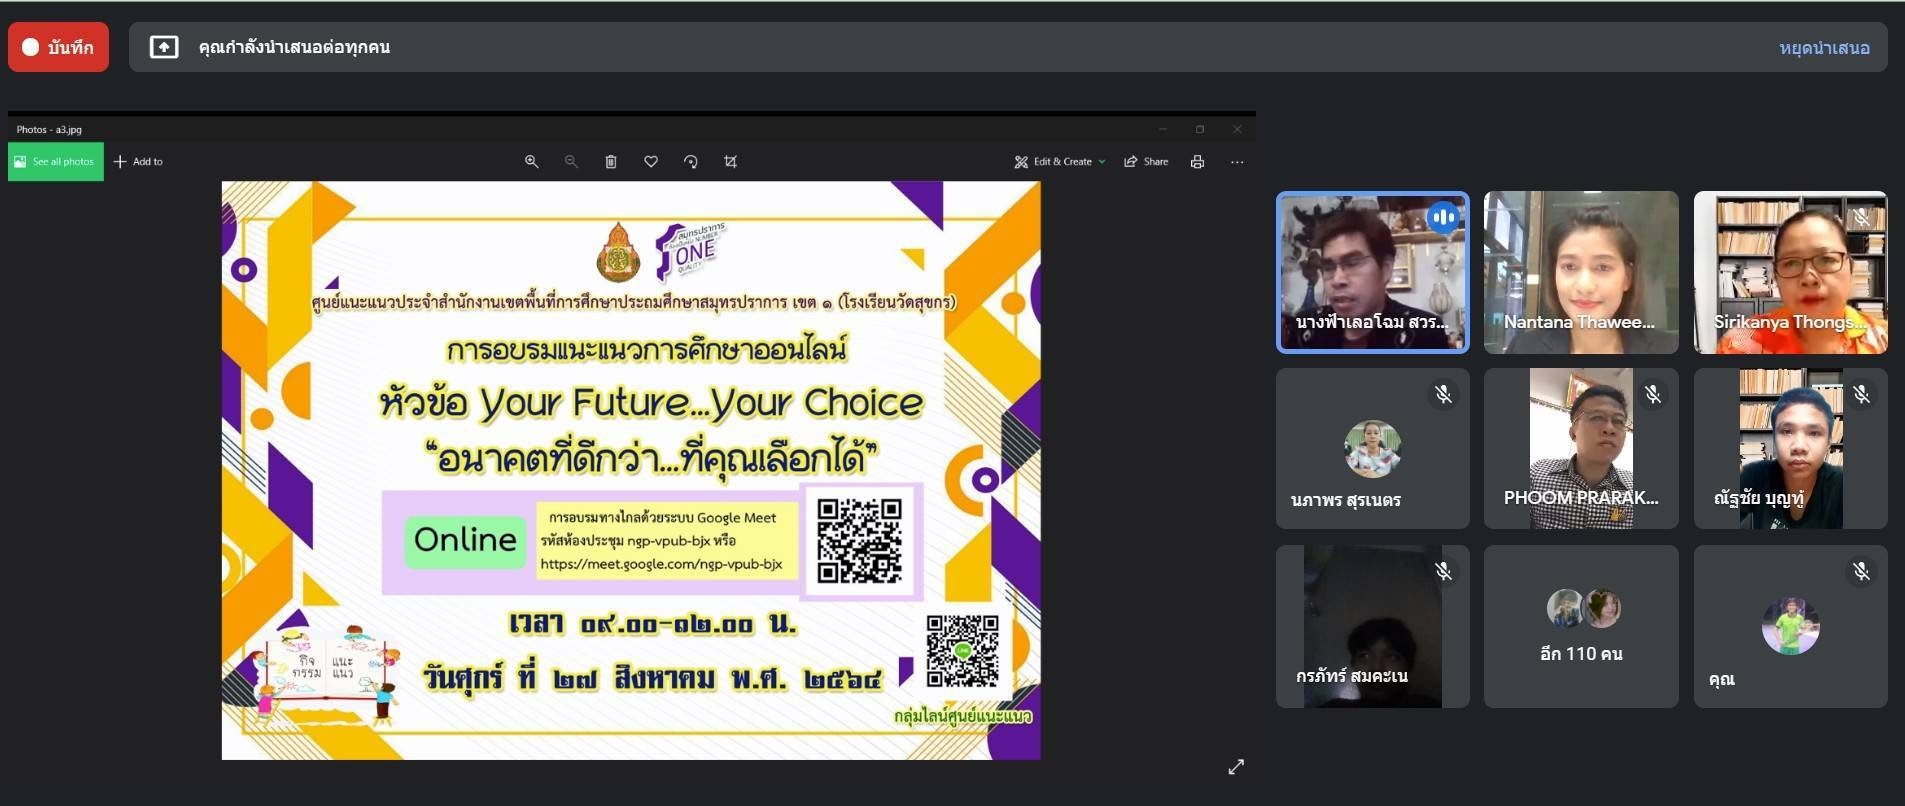The height and width of the screenshot is (806, 1905).
Task: Select the ณัฐชัย บุญทู้ participant tile
Action: (1790, 448)
